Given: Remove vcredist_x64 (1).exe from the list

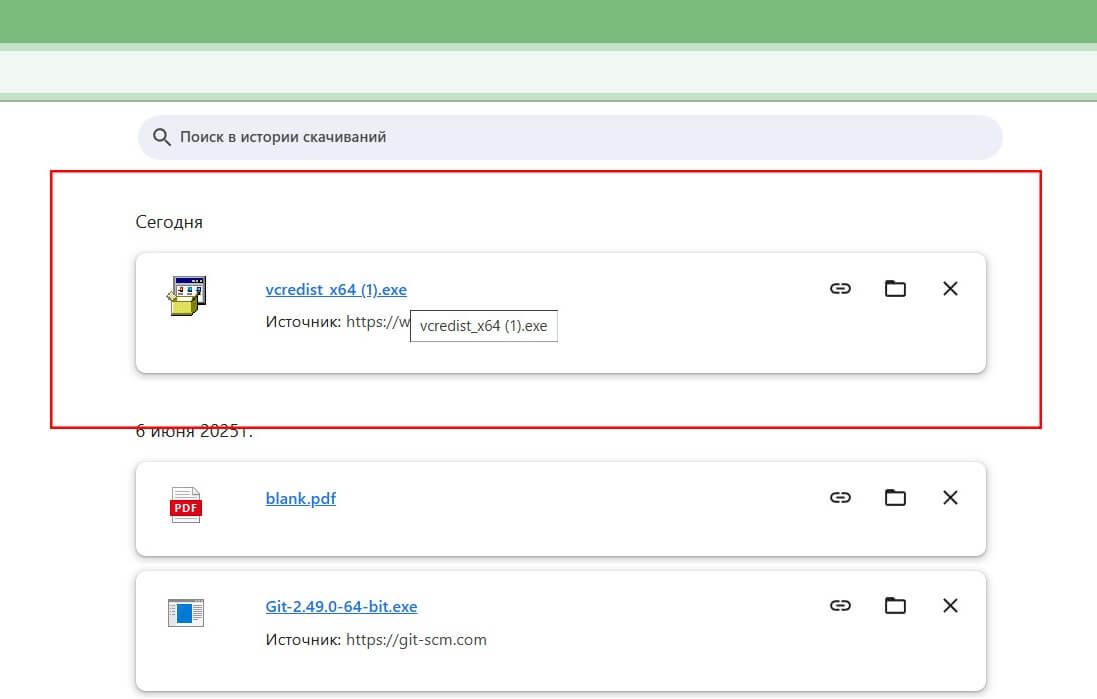Looking at the screenshot, I should coord(950,289).
